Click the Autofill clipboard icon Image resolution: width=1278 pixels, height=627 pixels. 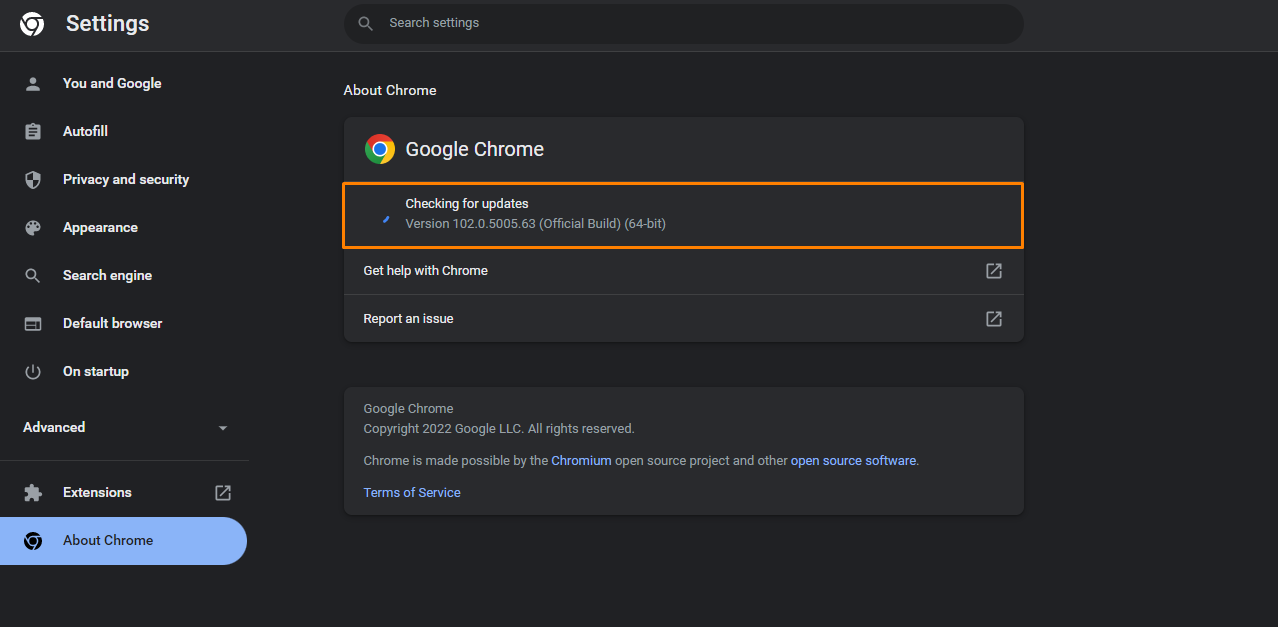[33, 132]
